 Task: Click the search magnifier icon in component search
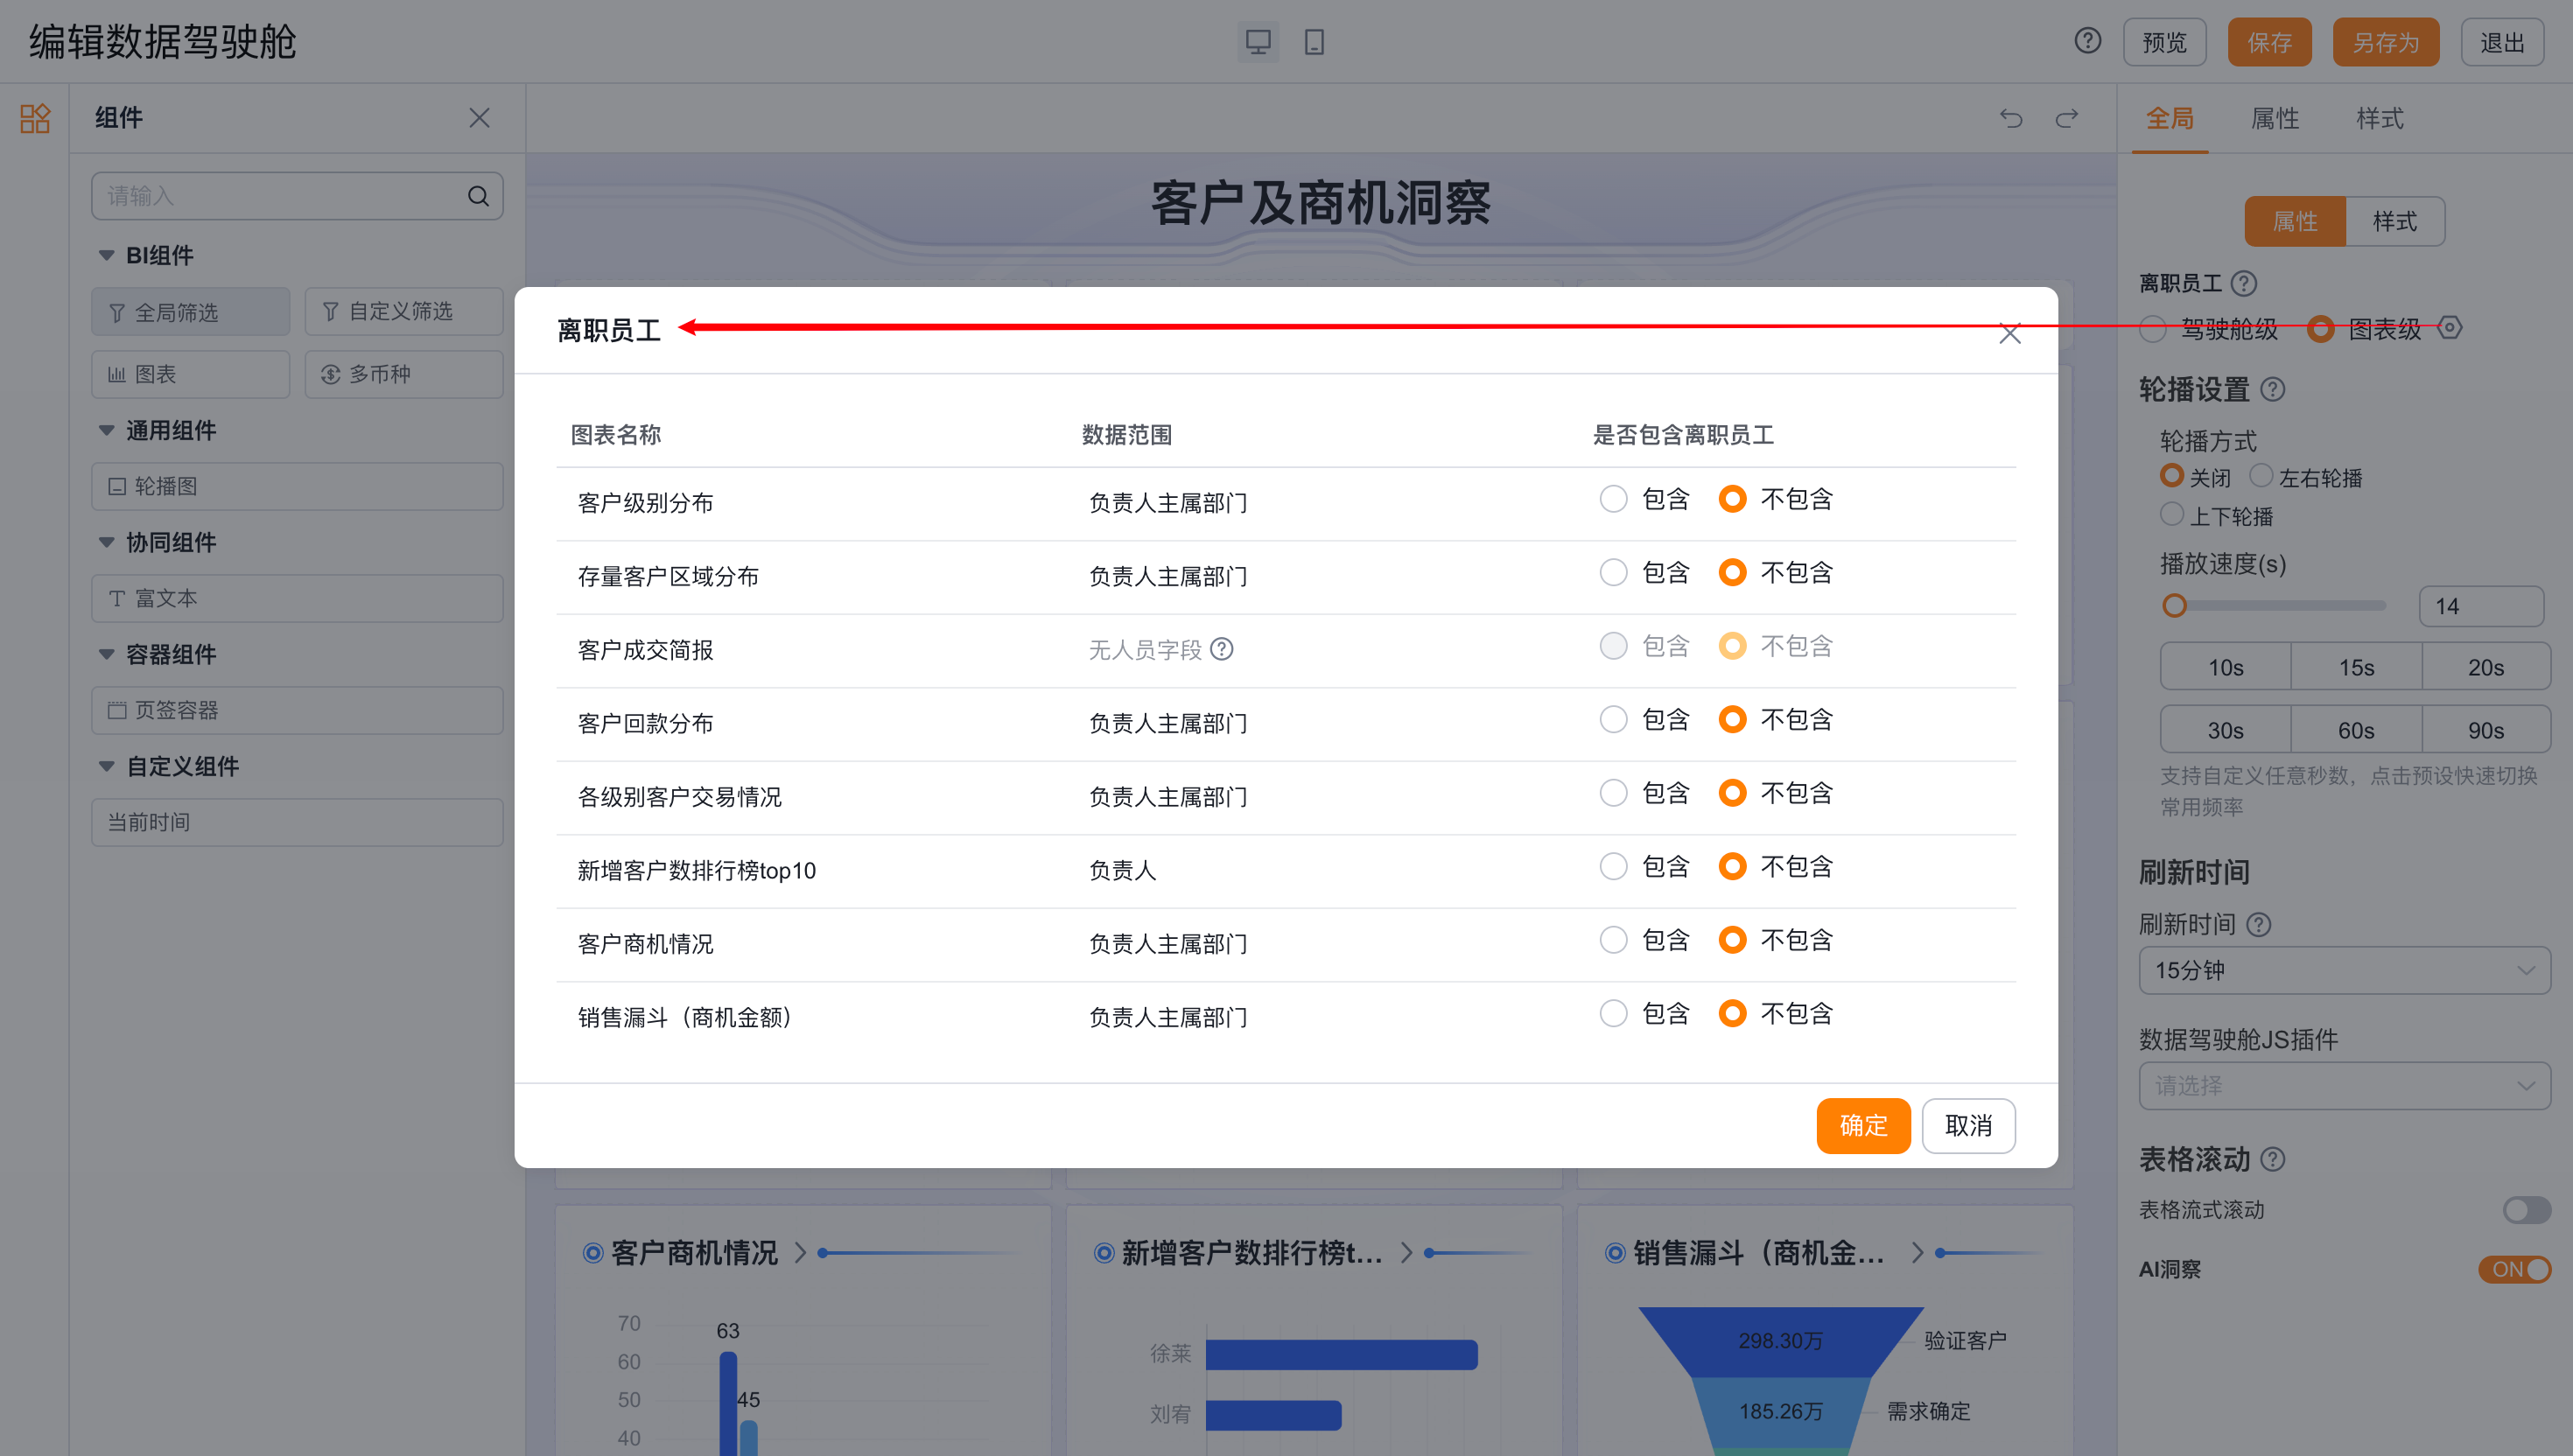click(478, 196)
